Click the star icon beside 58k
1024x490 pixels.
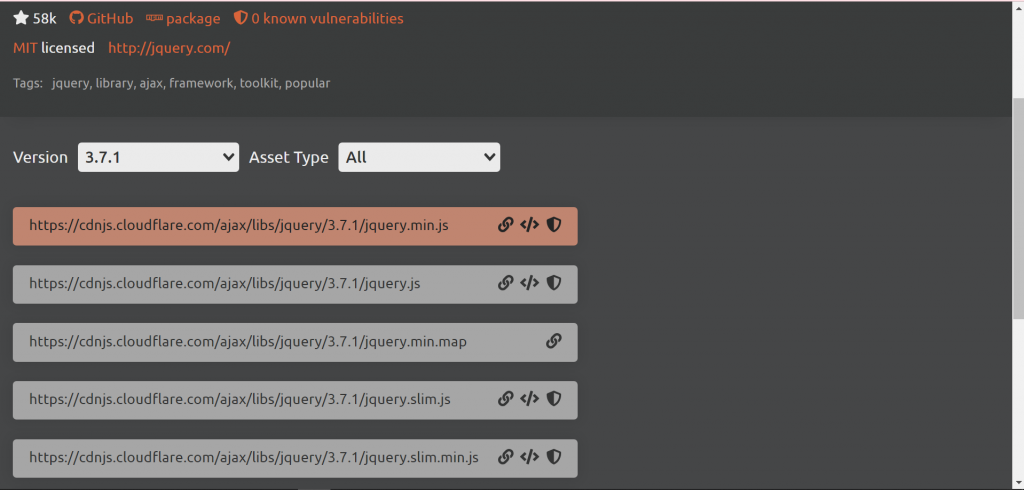point(21,18)
